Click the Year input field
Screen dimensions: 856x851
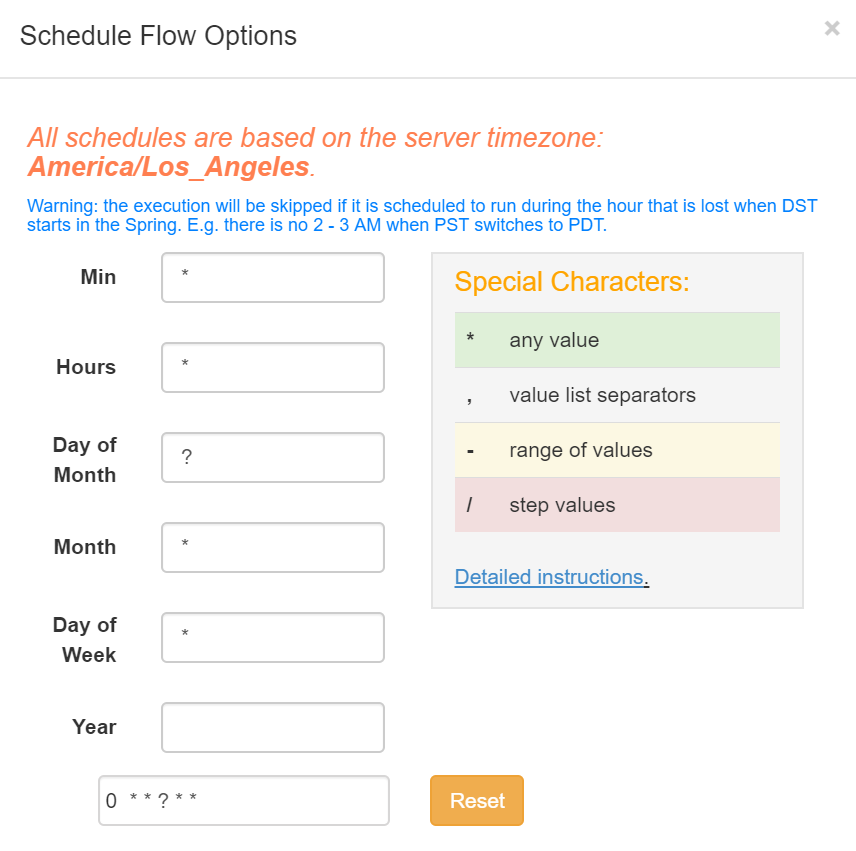[x=272, y=727]
